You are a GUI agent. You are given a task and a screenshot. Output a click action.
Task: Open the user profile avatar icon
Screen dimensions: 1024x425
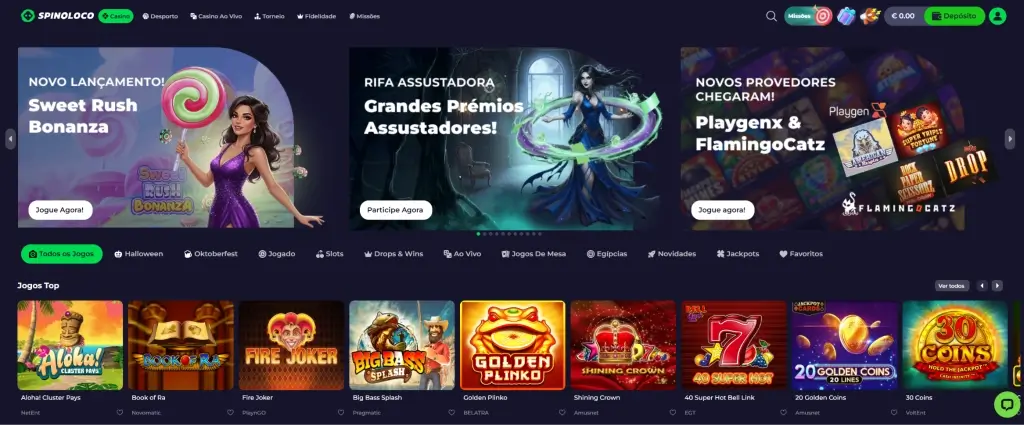[997, 16]
